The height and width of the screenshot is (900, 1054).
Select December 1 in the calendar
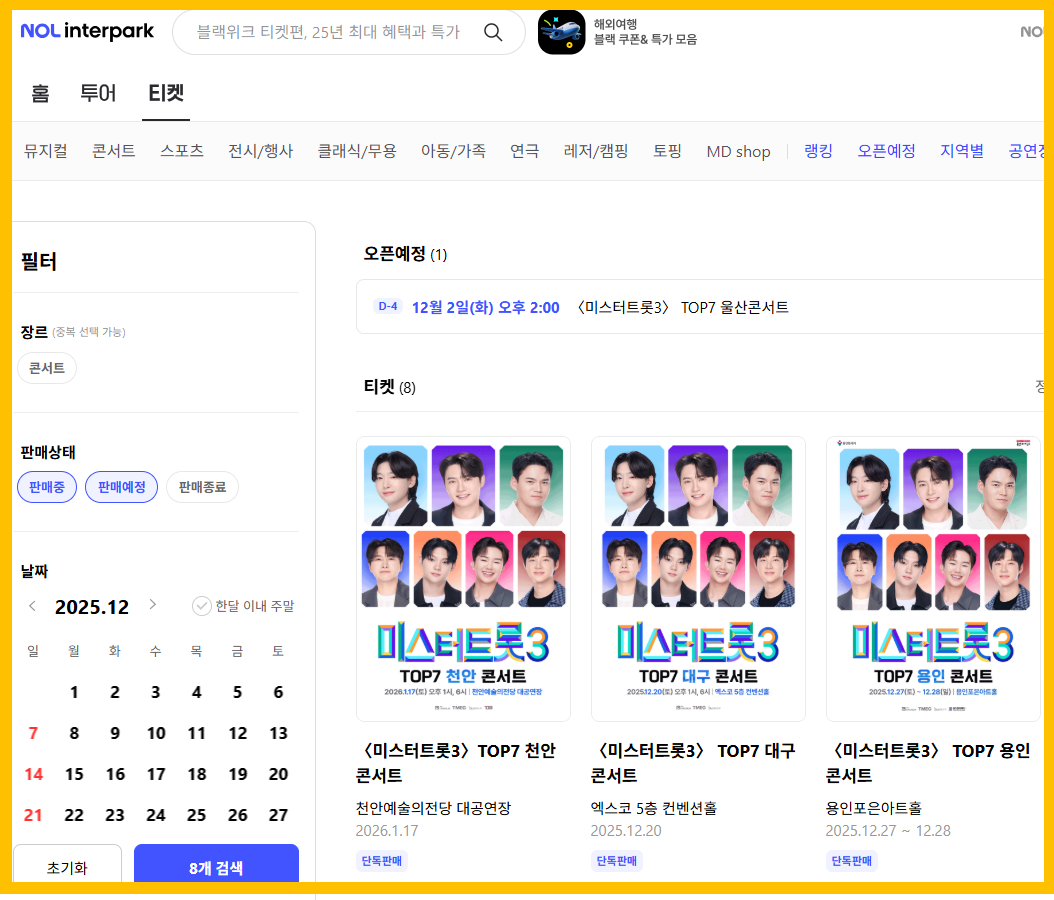(x=74, y=692)
